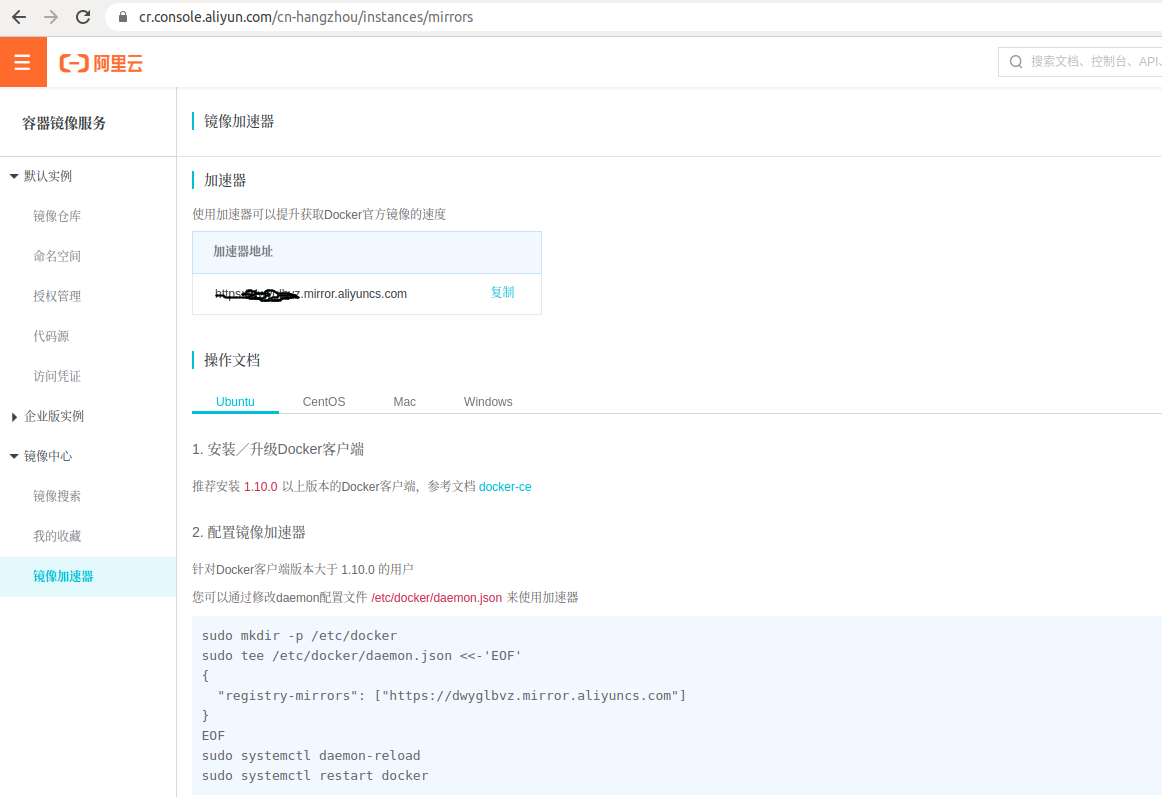Open the Aliyun logo home link
Image resolution: width=1162 pixels, height=797 pixels.
coord(101,63)
